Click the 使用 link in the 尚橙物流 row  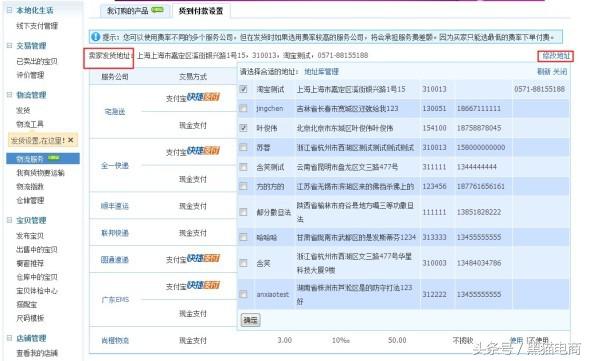click(x=516, y=340)
